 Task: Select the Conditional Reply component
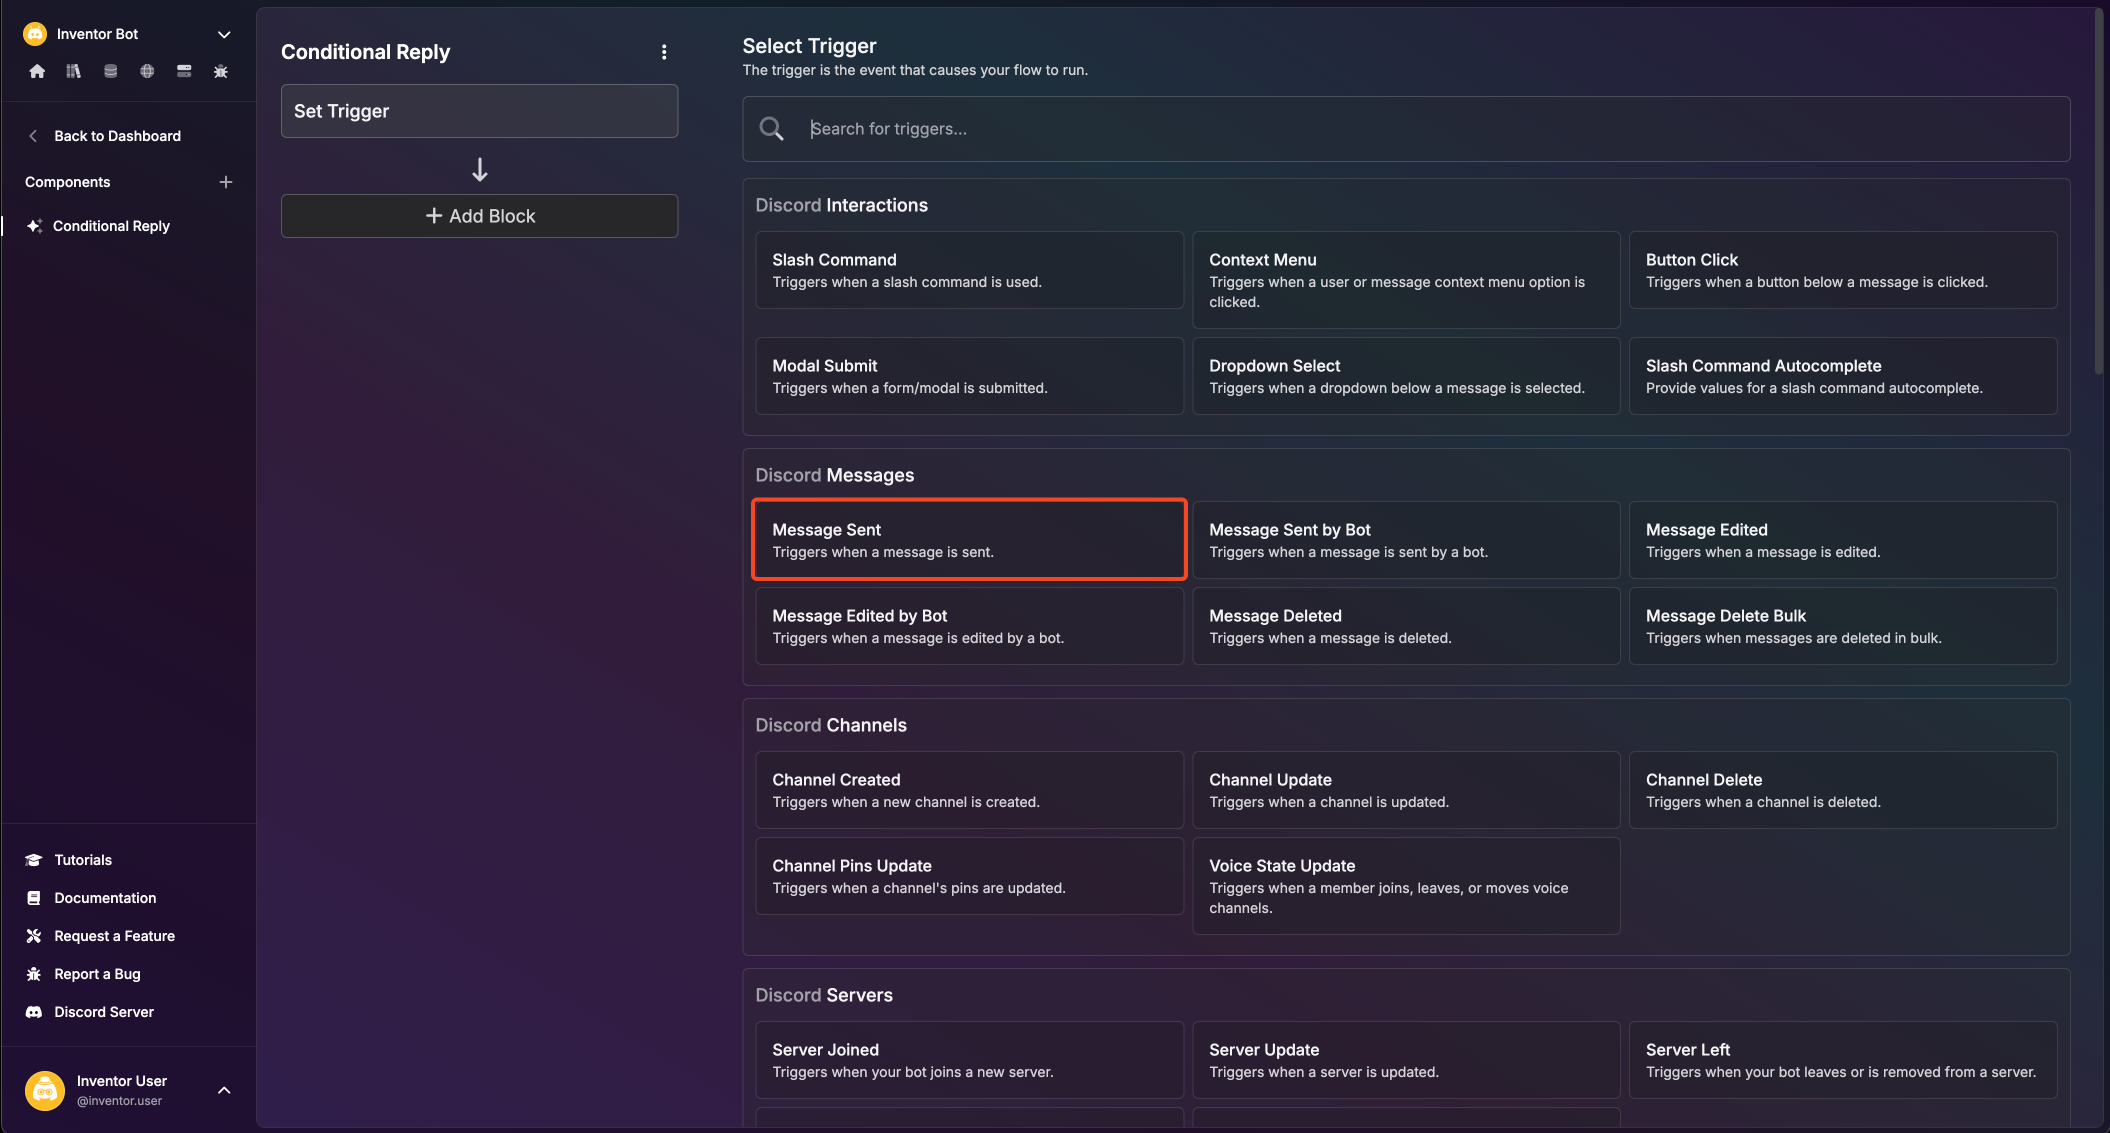[x=111, y=226]
